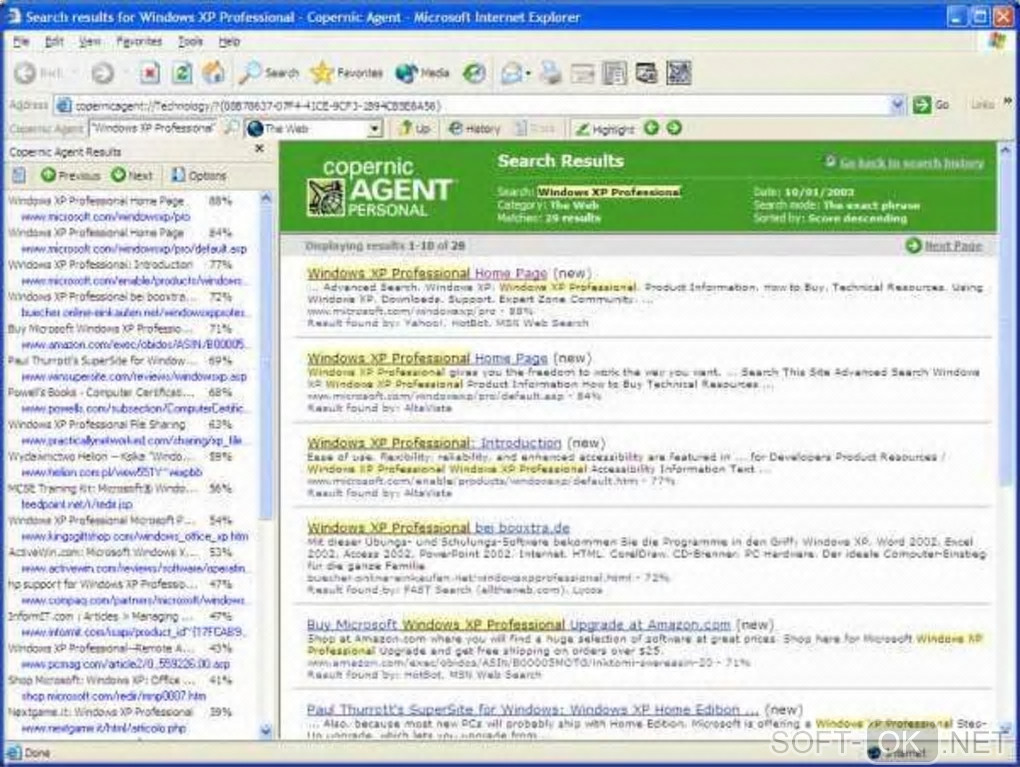Image resolution: width=1020 pixels, height=767 pixels.
Task: Open the Edit menu
Action: [x=54, y=41]
